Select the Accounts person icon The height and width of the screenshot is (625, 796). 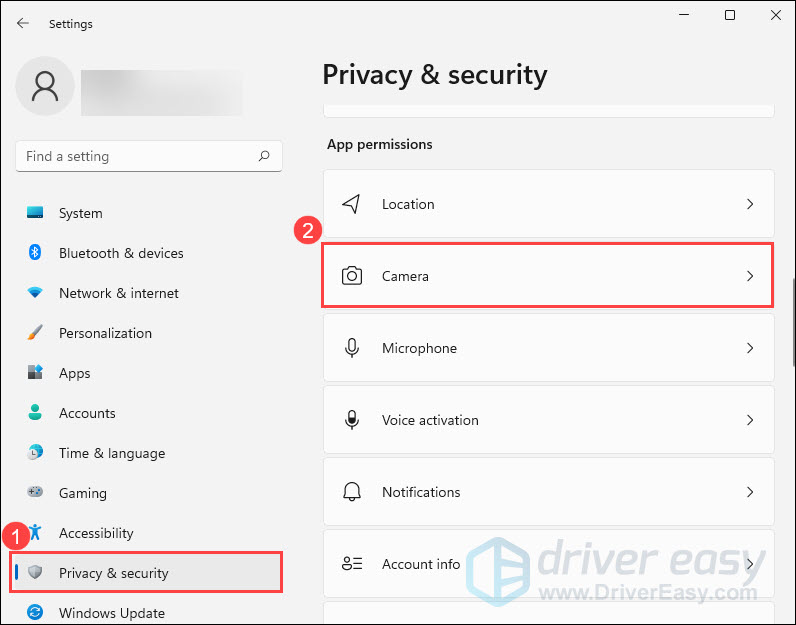coord(36,413)
